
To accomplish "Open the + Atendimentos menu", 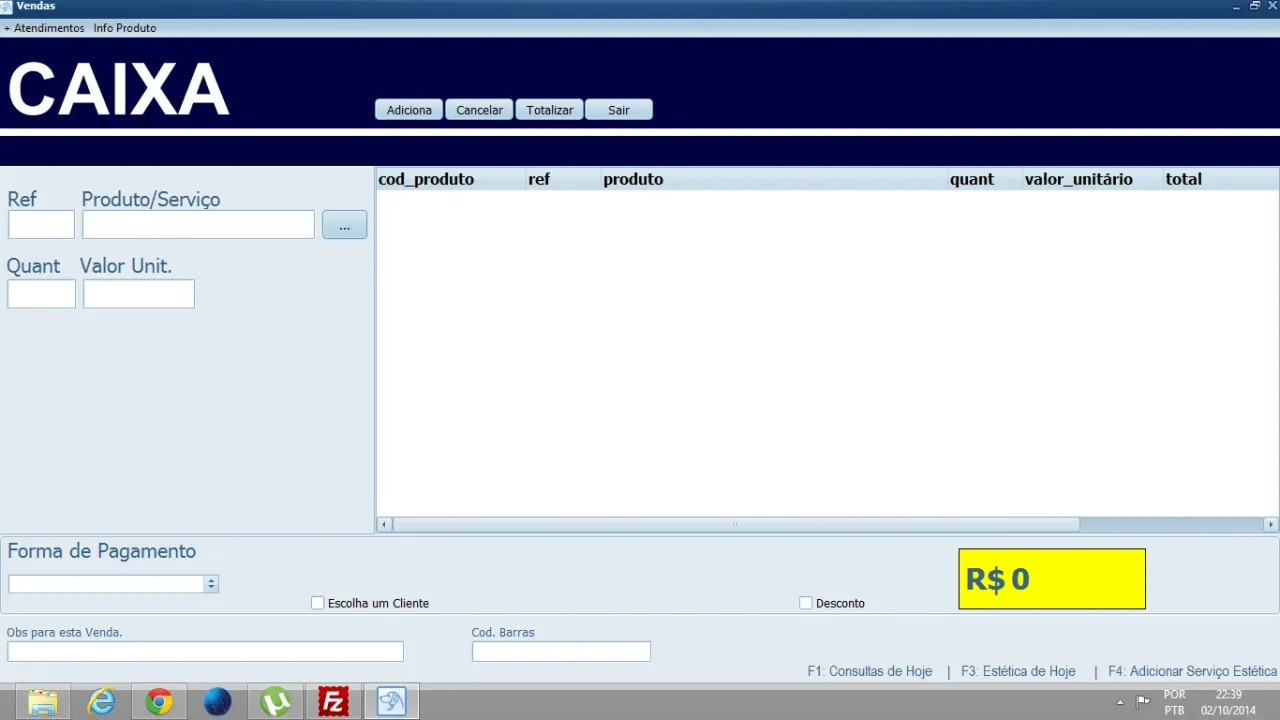I will pos(44,28).
